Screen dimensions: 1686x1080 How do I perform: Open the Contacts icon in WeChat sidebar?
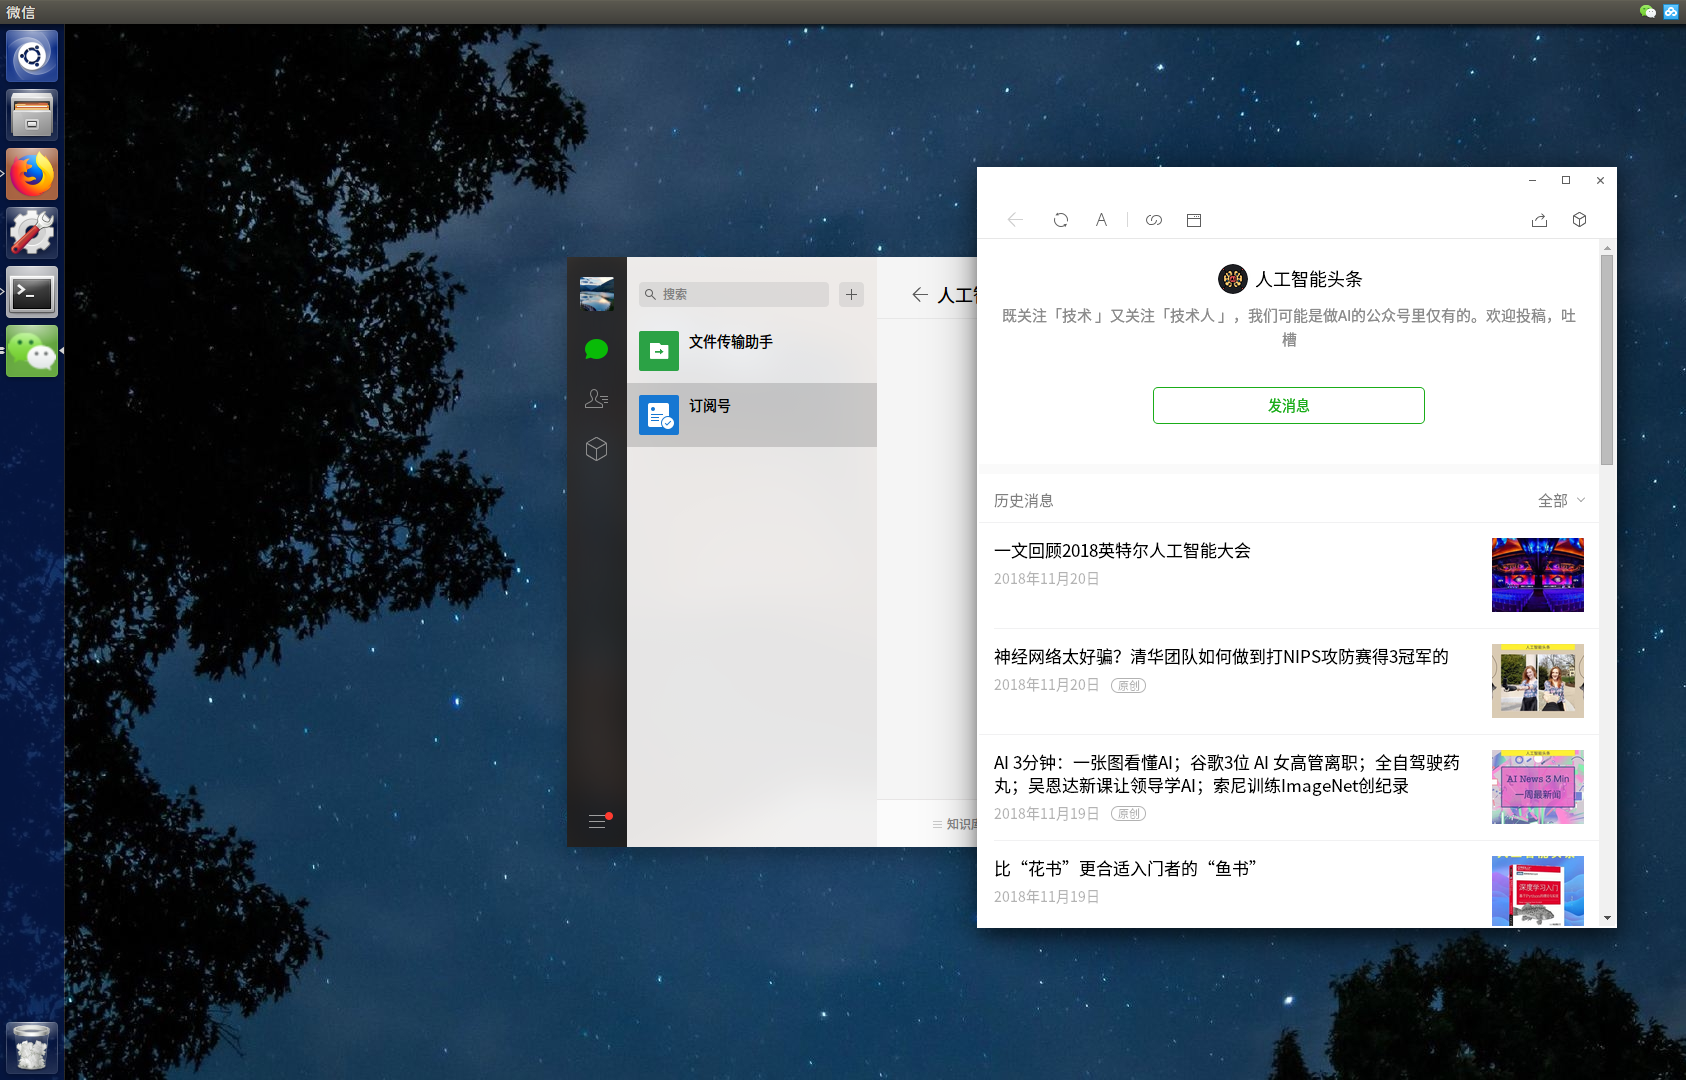596,399
